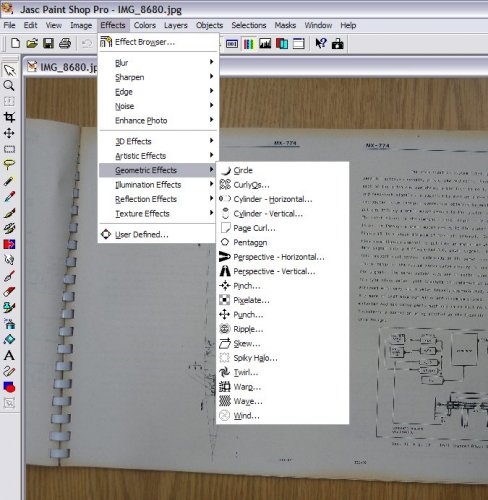488x500 pixels.
Task: Choose Perspective - Horizontal effect
Action: 283,257
